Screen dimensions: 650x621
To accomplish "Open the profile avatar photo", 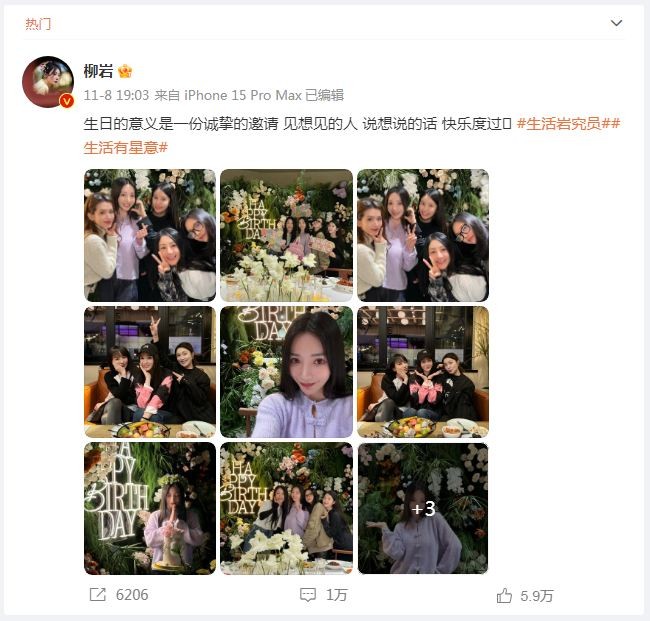I will [48, 82].
